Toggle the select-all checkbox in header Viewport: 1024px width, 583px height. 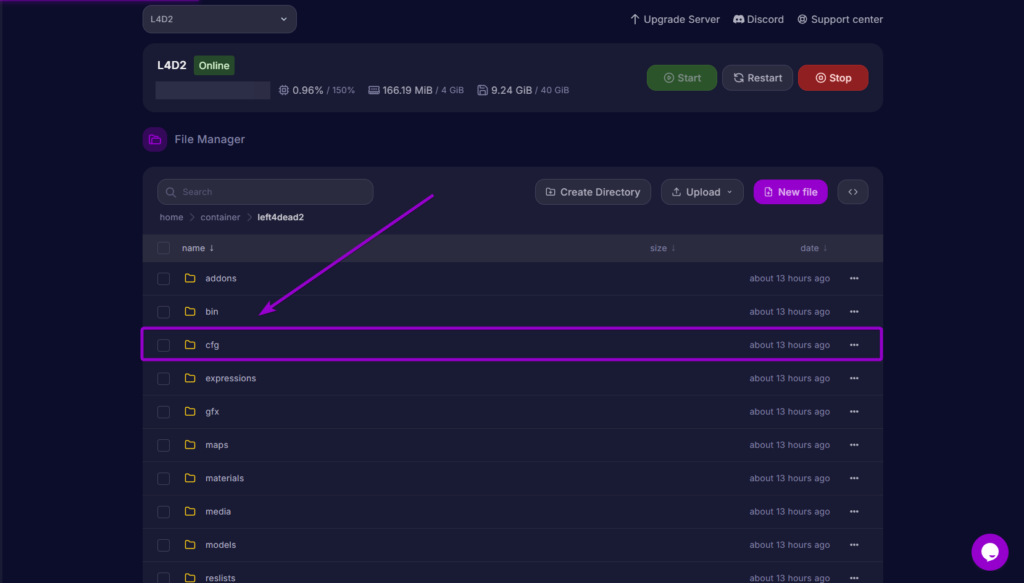(x=163, y=248)
